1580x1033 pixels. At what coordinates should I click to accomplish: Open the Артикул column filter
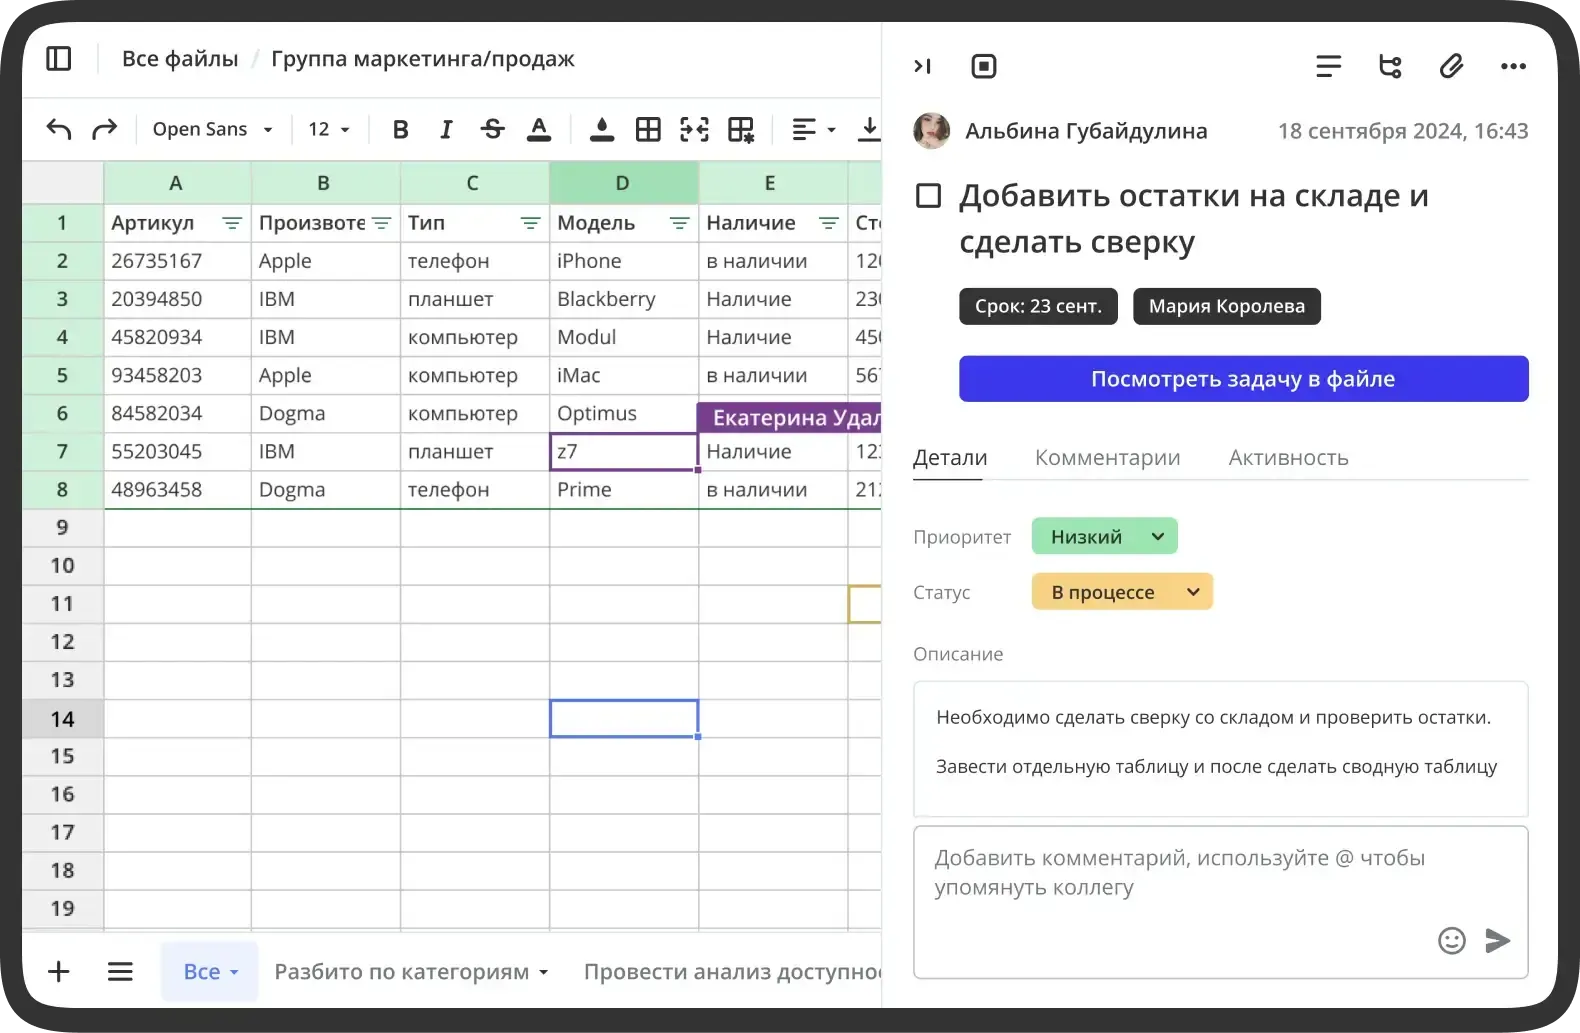pyautogui.click(x=232, y=223)
